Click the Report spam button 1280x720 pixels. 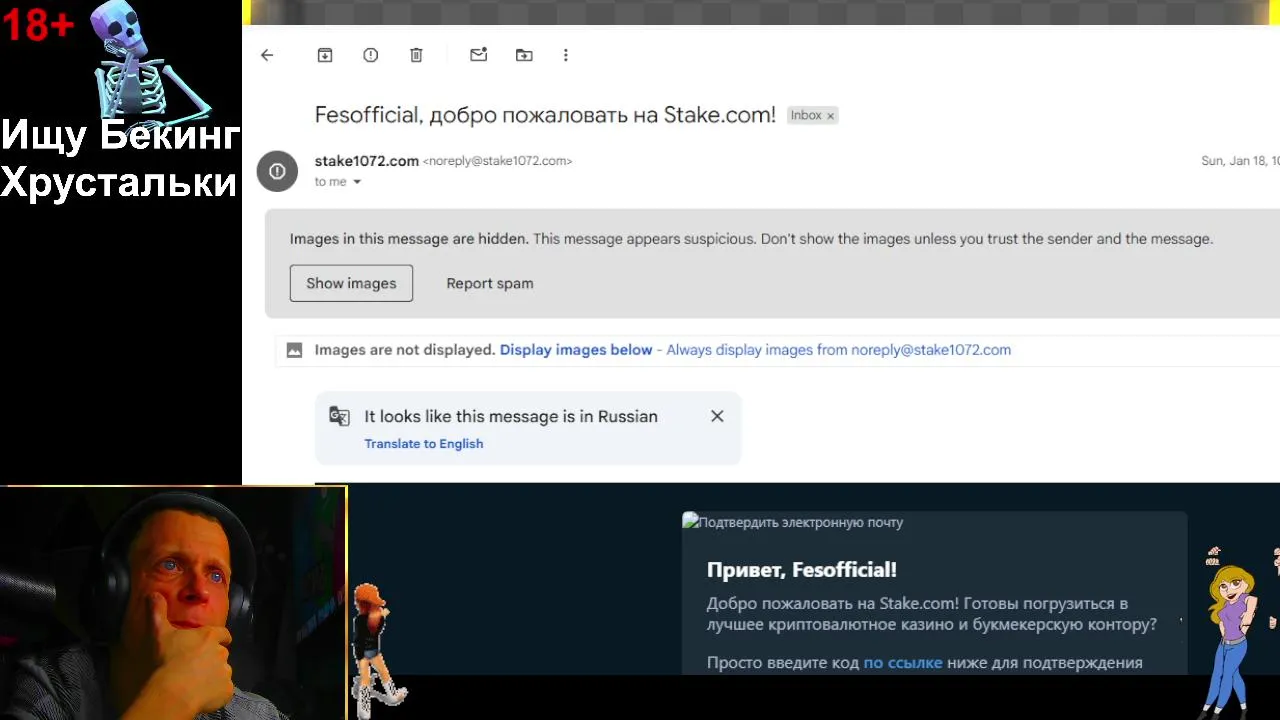point(490,283)
